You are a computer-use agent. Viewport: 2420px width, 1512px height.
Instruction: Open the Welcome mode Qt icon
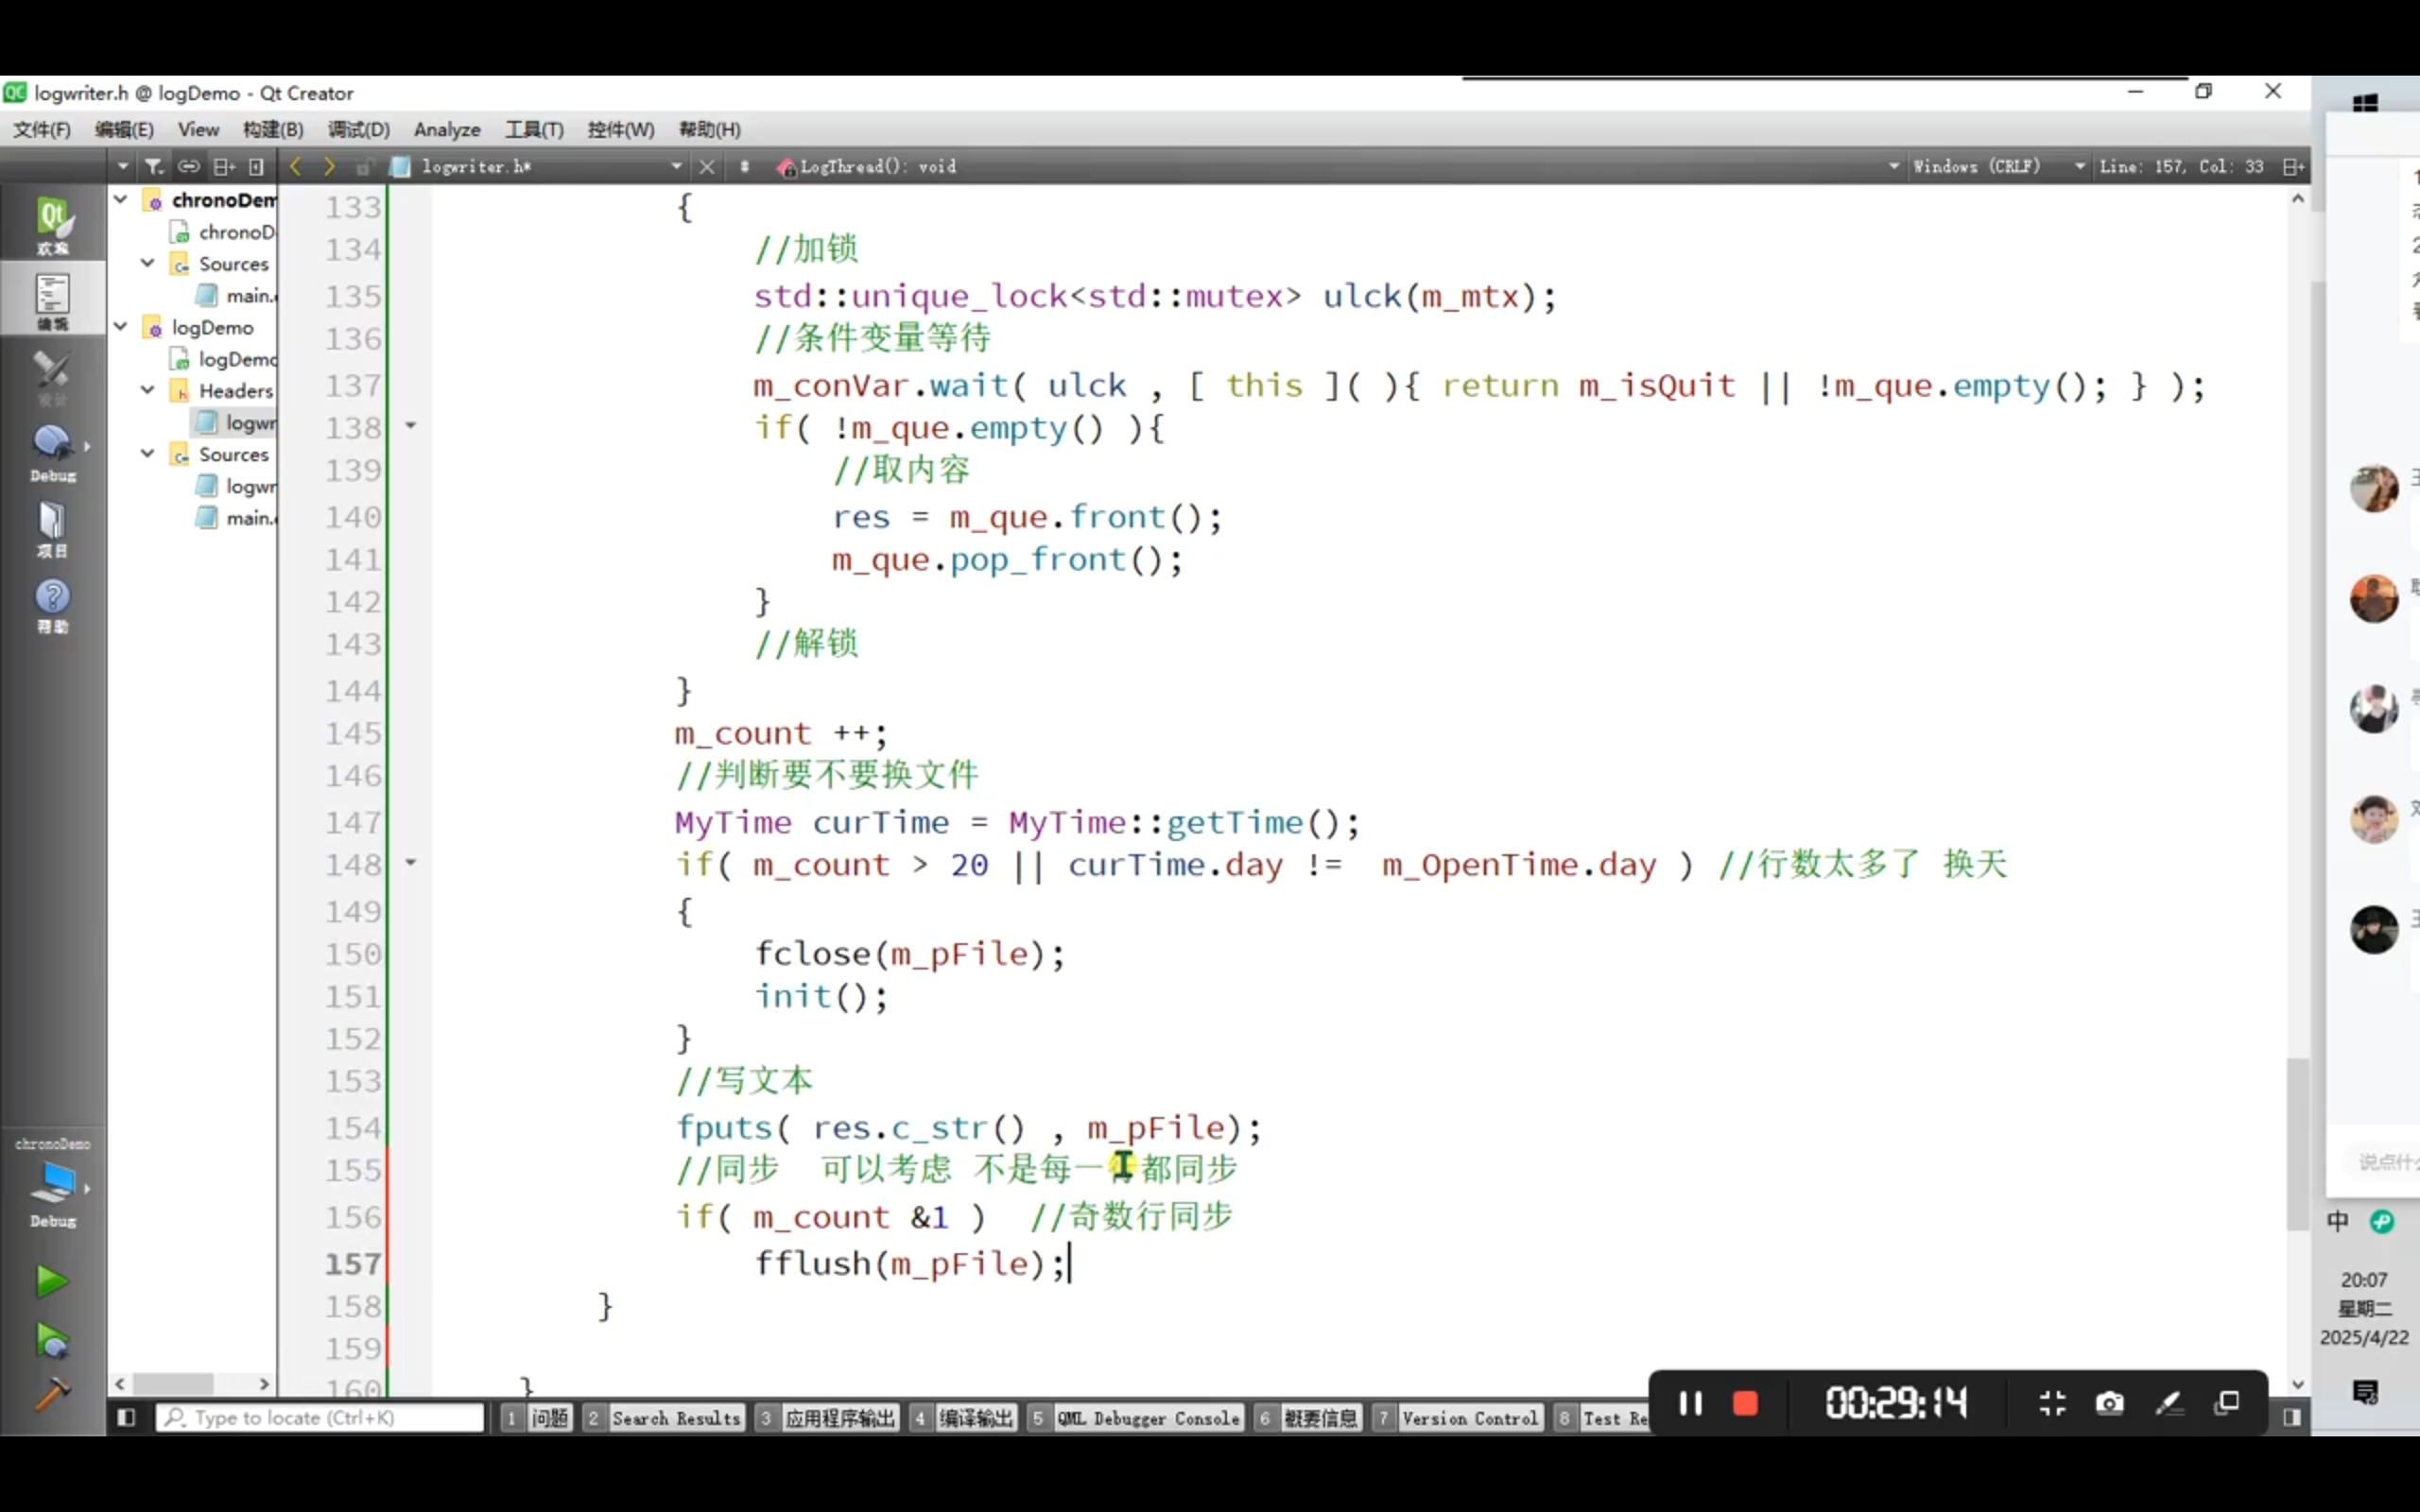(52, 222)
